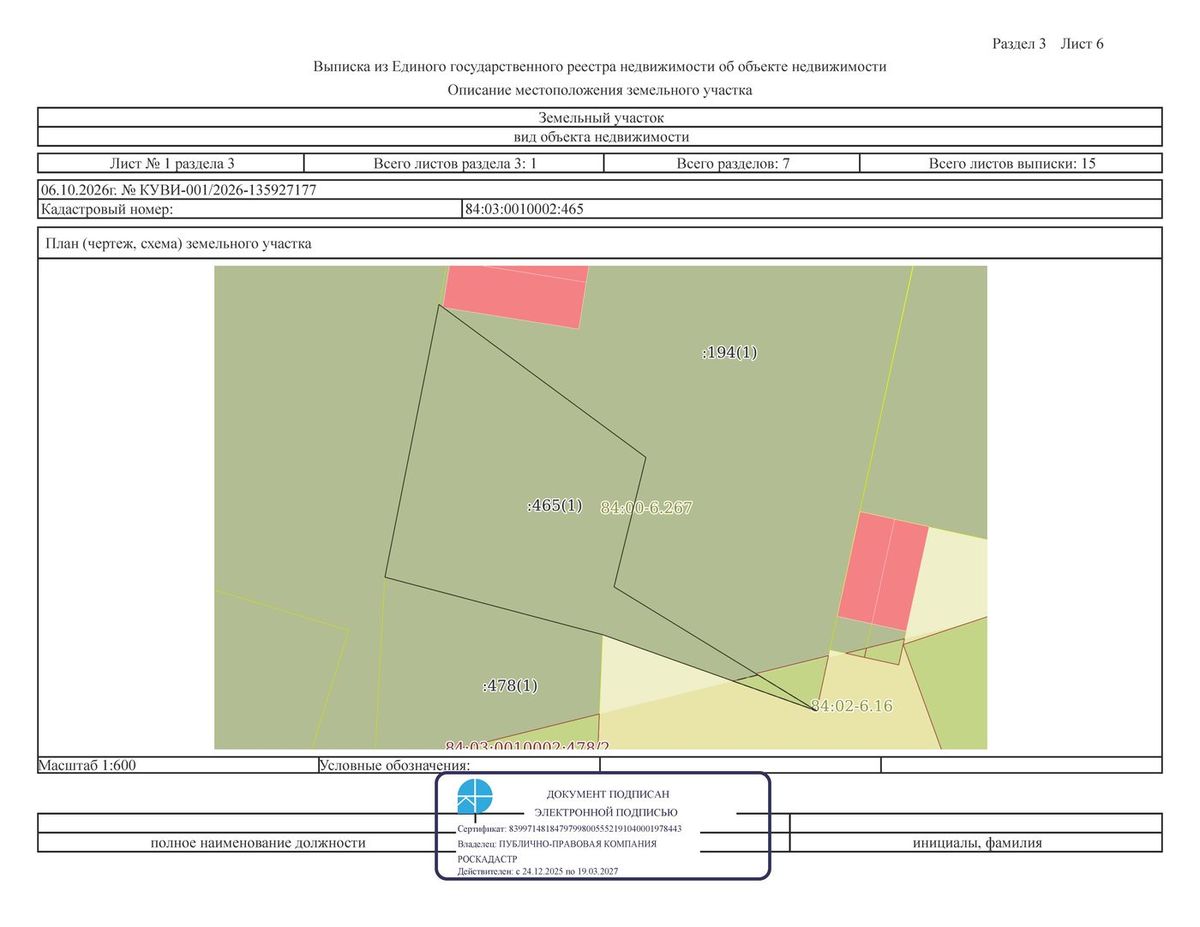Click the "Всего разделов: 7" cell
The width and height of the screenshot is (1200, 927).
coord(733,163)
